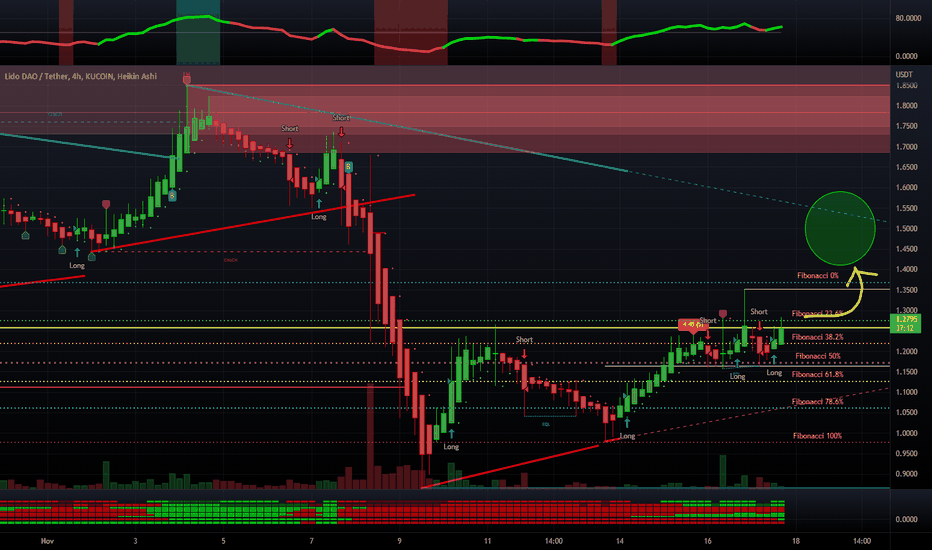932x550 pixels.
Task: Click the red pin marker above Nov 16 candles
Action: point(723,313)
